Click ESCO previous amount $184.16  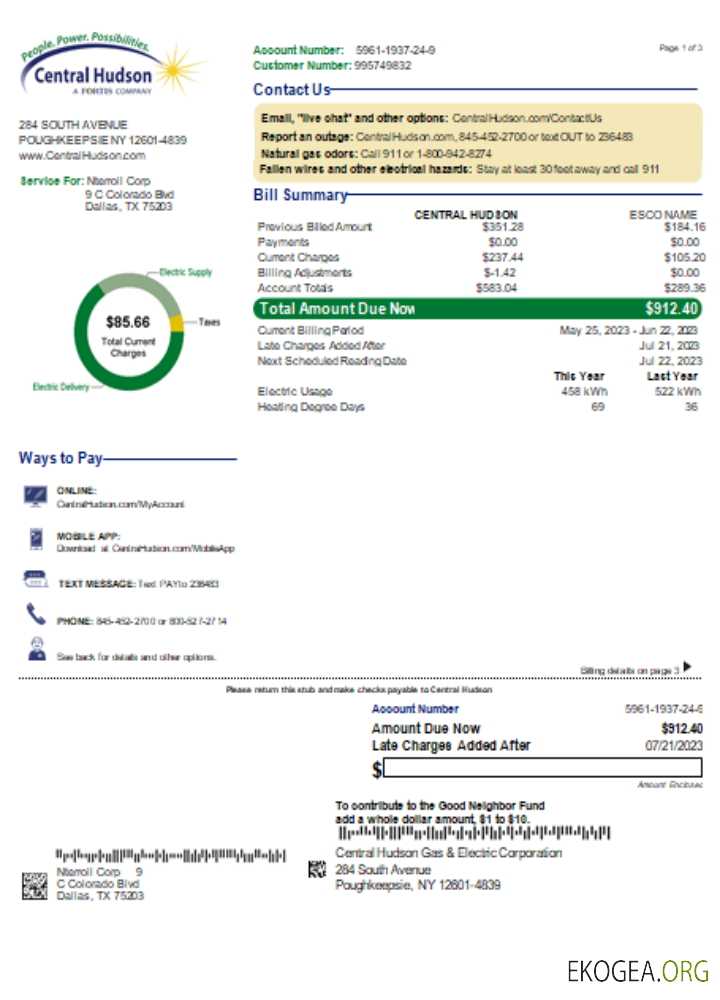[684, 227]
